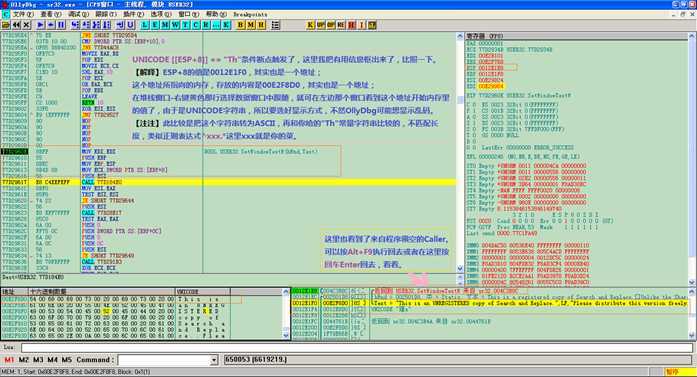This screenshot has width=697, height=377.
Task: Click the I plugin toolbar icon
Action: (362, 25)
